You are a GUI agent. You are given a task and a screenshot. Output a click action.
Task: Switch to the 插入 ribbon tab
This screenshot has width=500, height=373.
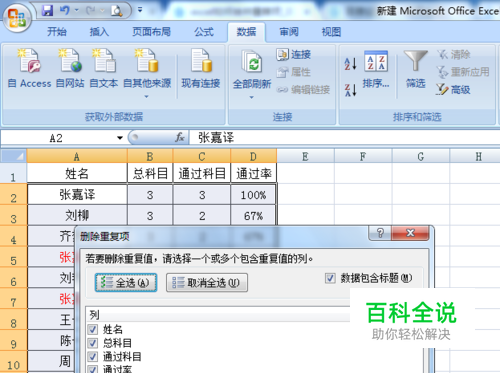click(99, 32)
